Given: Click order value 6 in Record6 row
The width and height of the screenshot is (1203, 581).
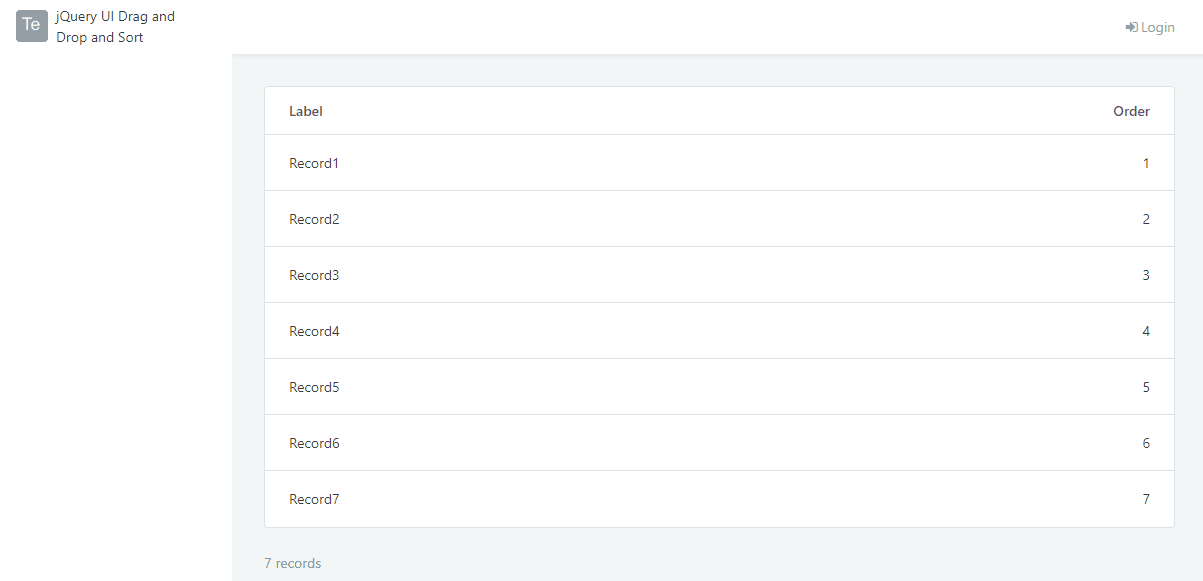Looking at the screenshot, I should tap(1146, 443).
